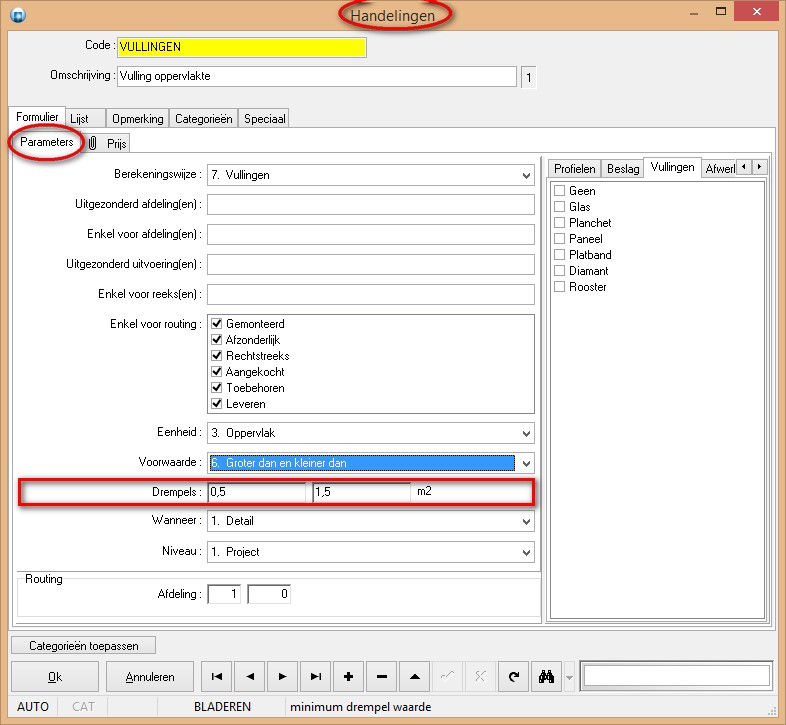Open the Eenheid dropdown

tap(526, 433)
